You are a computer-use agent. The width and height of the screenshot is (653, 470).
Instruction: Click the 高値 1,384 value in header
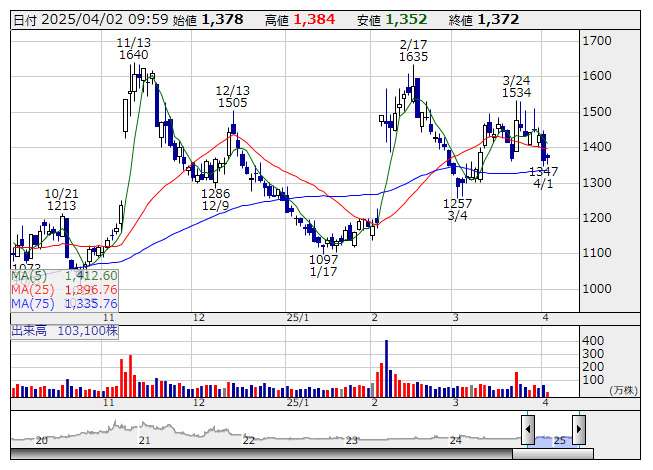pyautogui.click(x=300, y=20)
